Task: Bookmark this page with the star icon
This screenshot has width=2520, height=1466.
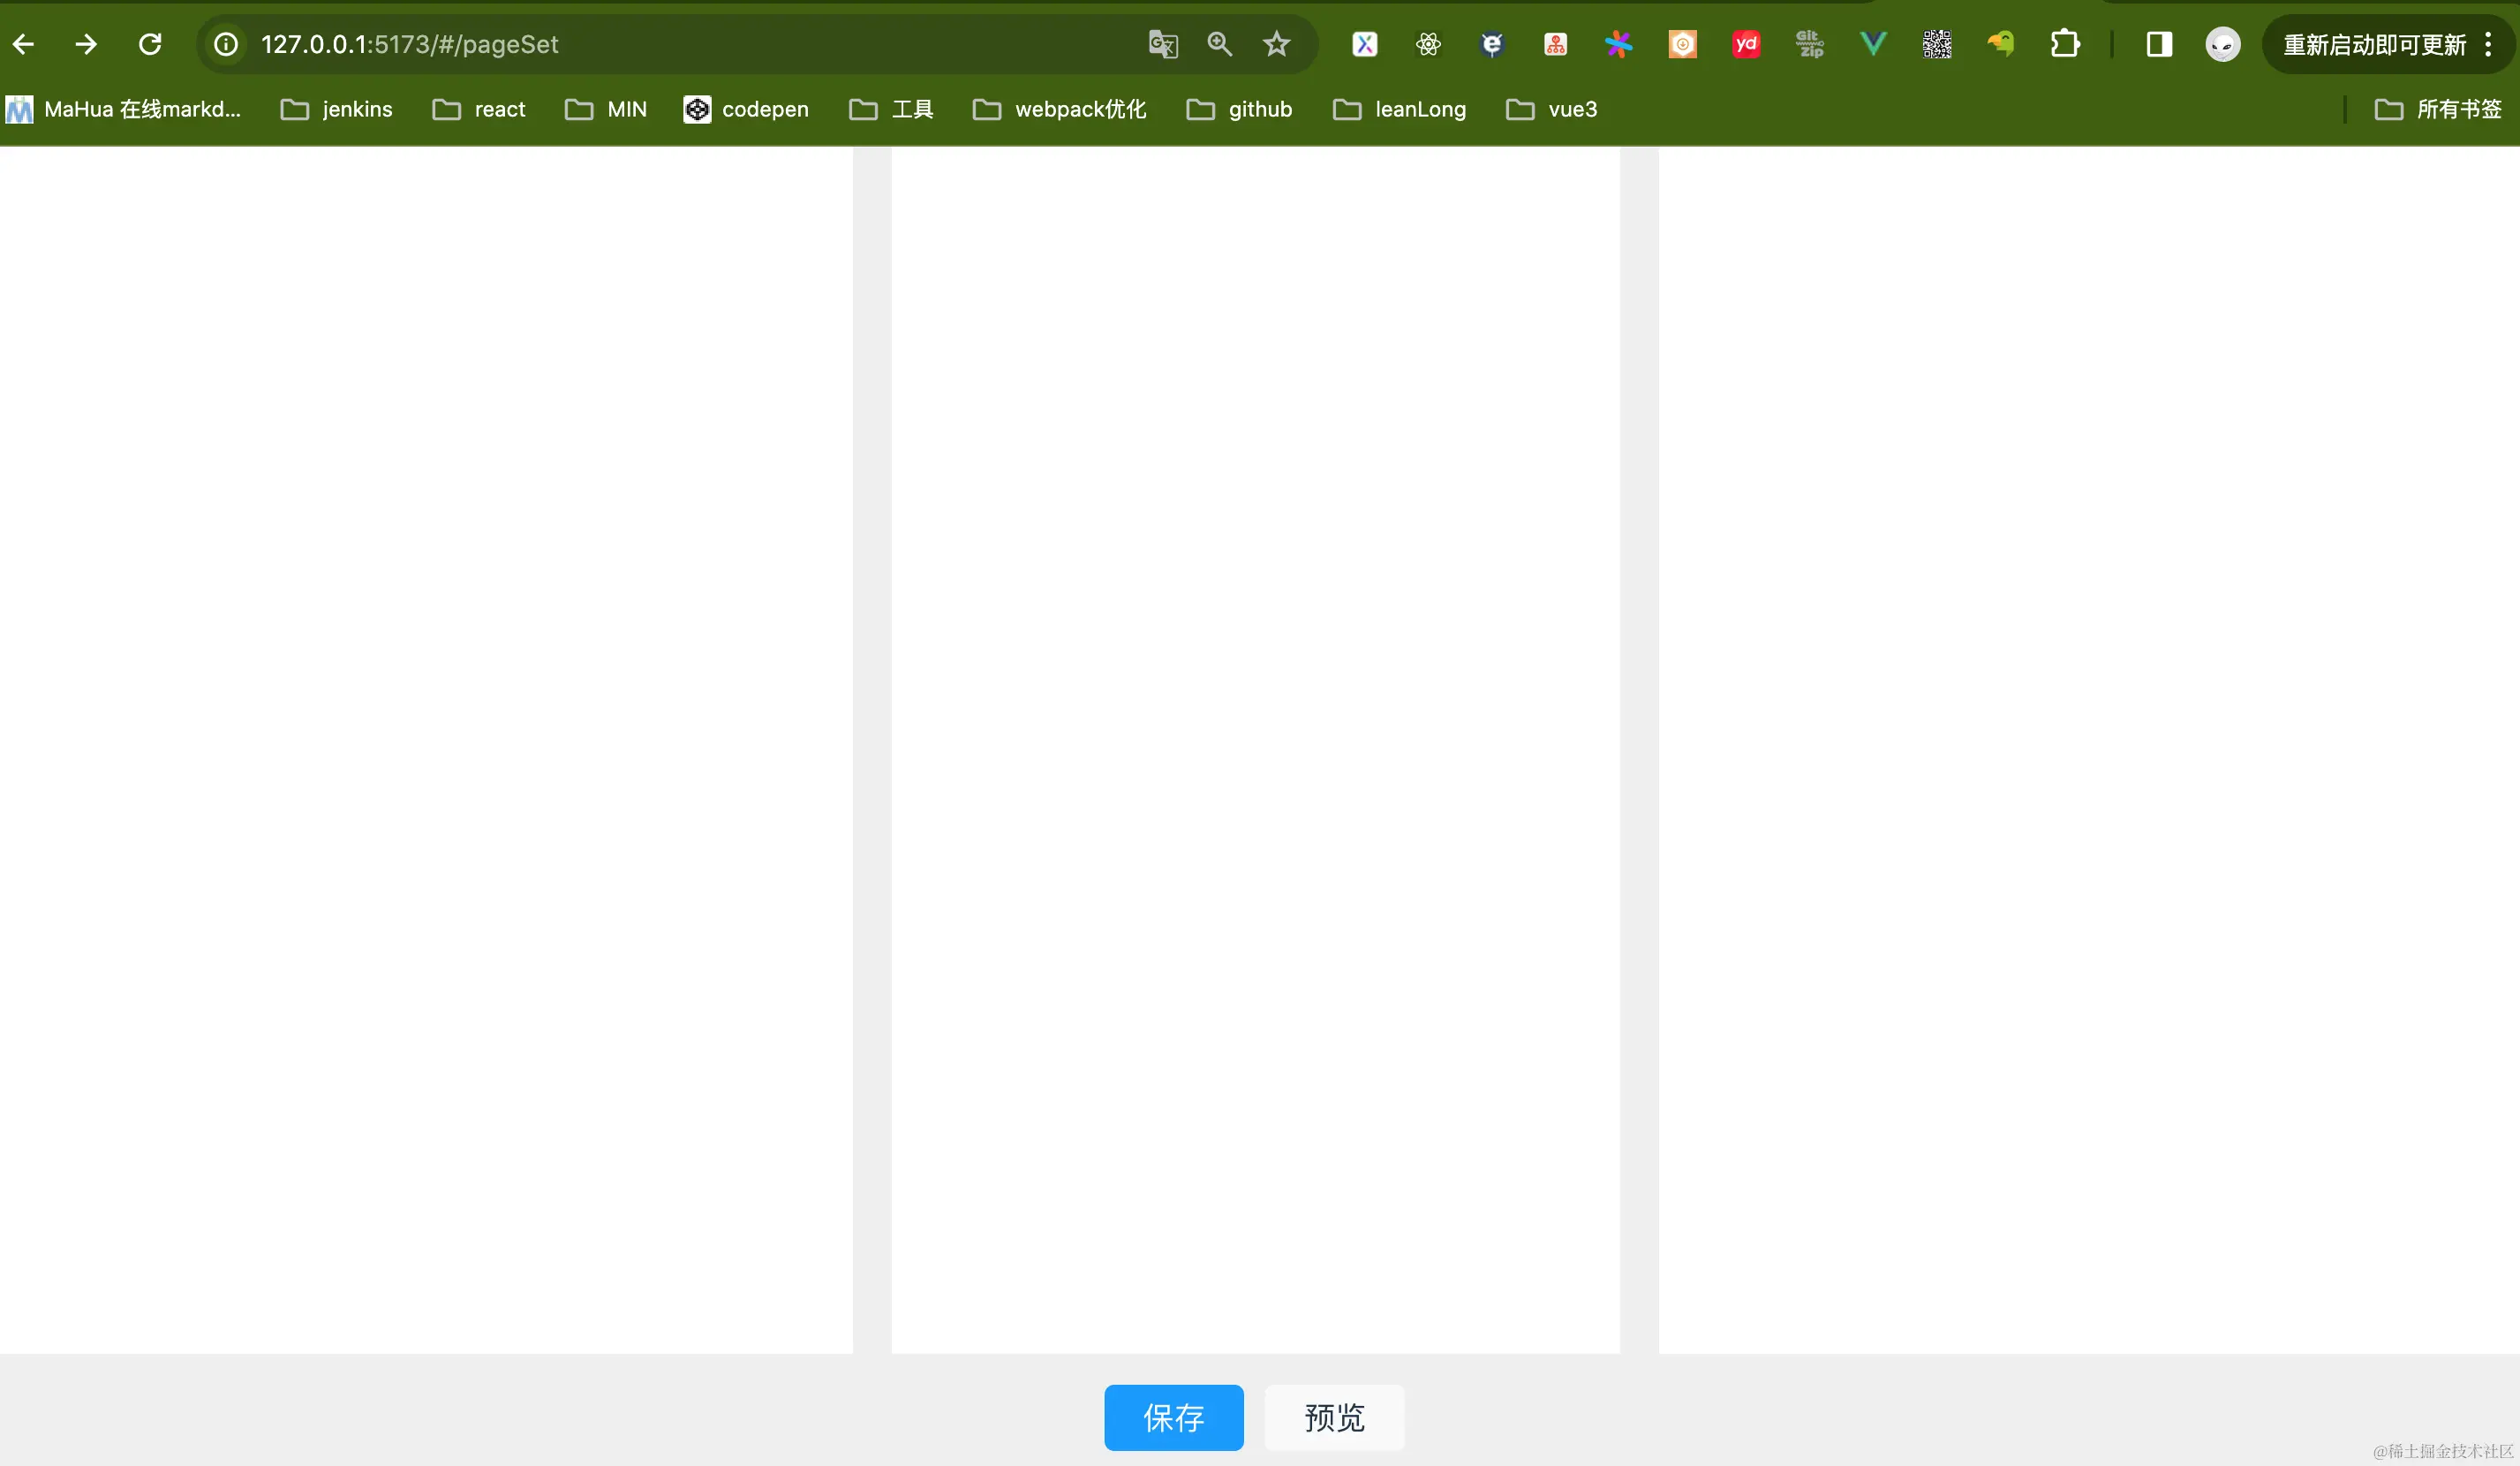Action: pos(1276,44)
